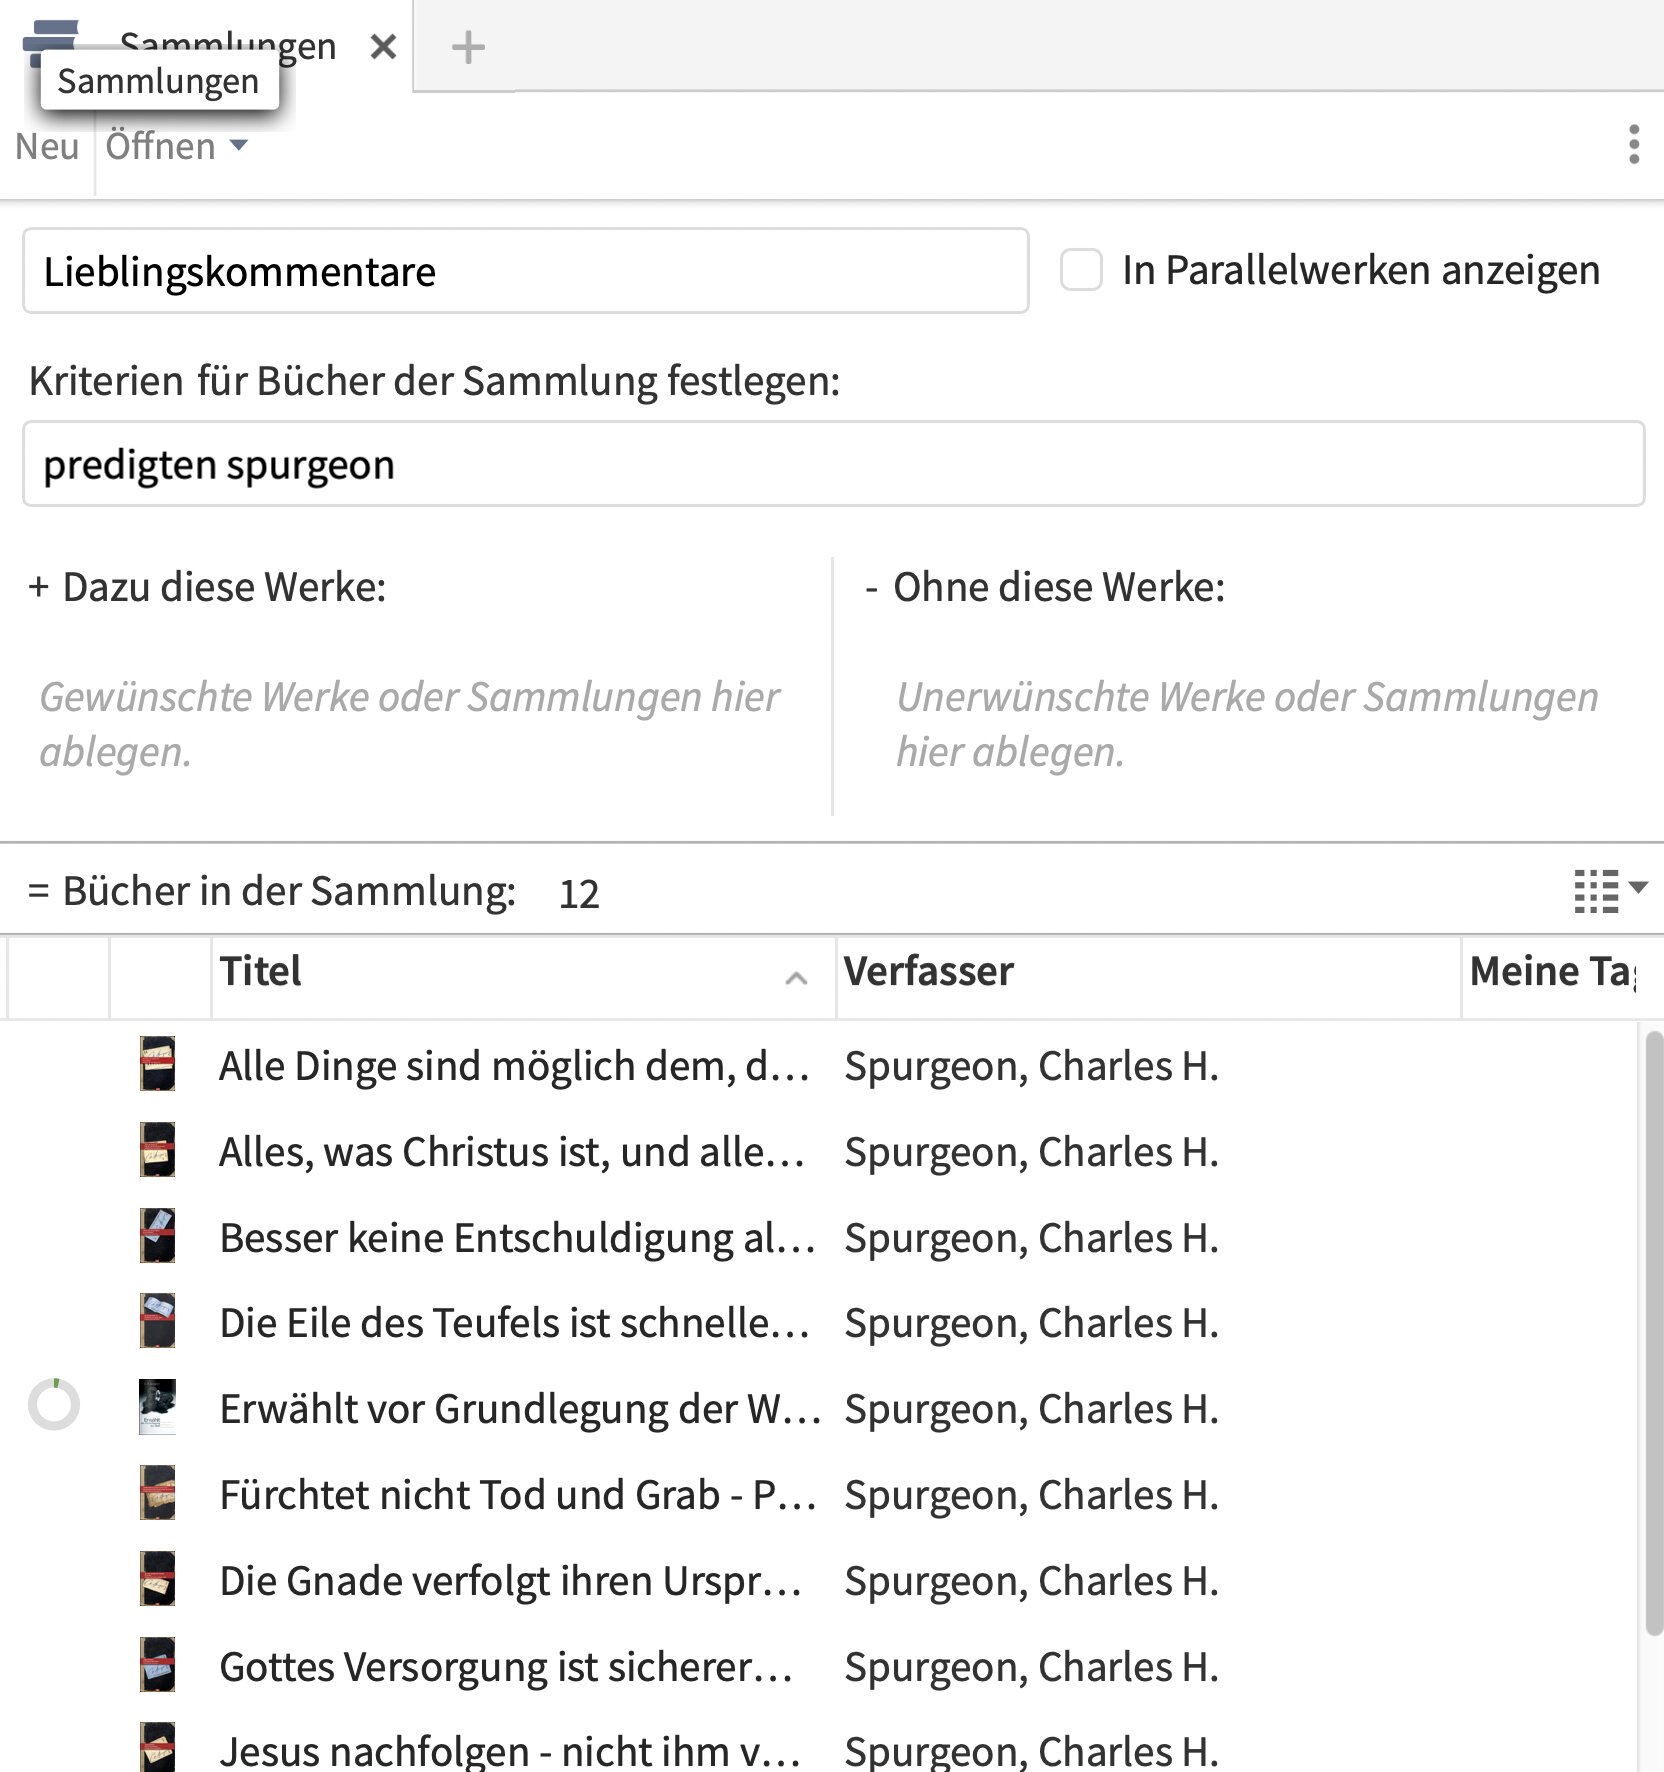Select title Alle Dinge sind möglich dem, d…

point(514,1066)
